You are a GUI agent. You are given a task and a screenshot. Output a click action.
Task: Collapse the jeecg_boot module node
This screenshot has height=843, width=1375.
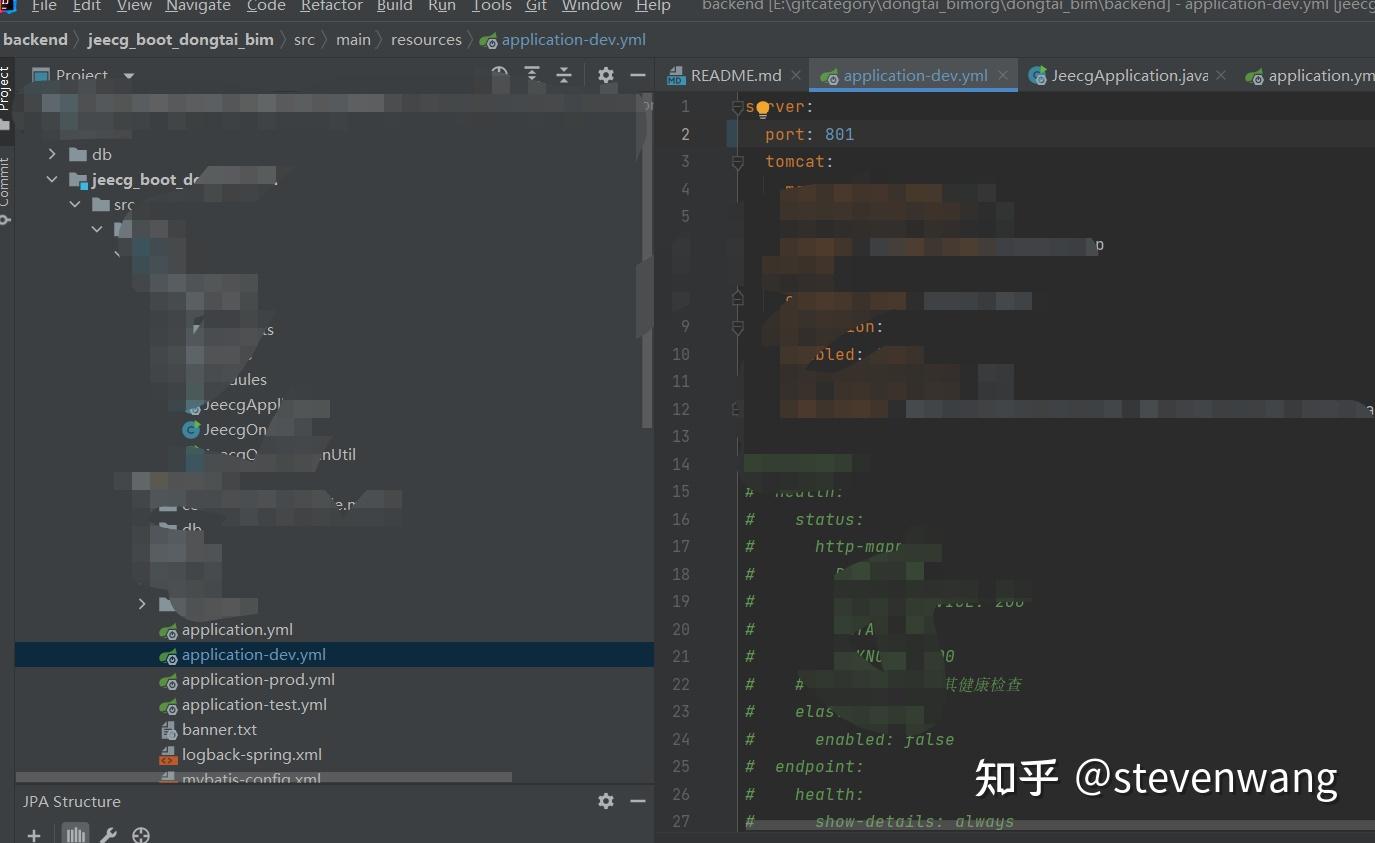53,179
